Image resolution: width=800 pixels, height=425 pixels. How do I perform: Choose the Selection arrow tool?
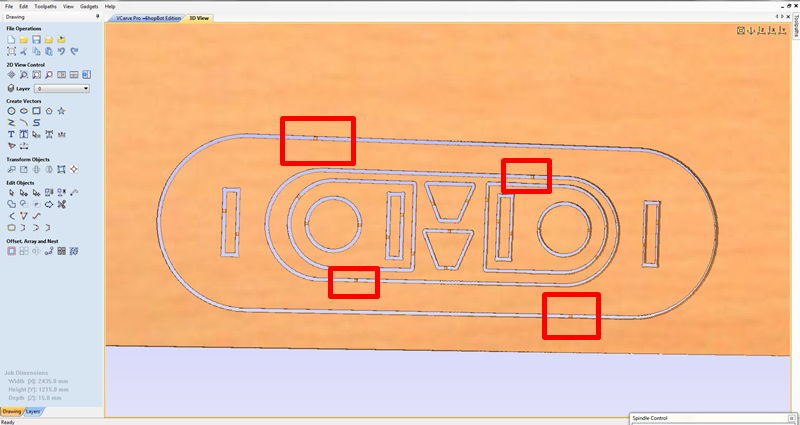tap(11, 192)
